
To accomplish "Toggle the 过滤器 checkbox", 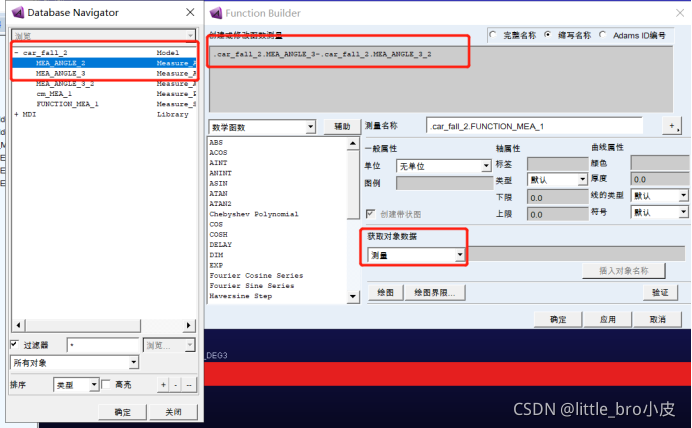I will (15, 345).
